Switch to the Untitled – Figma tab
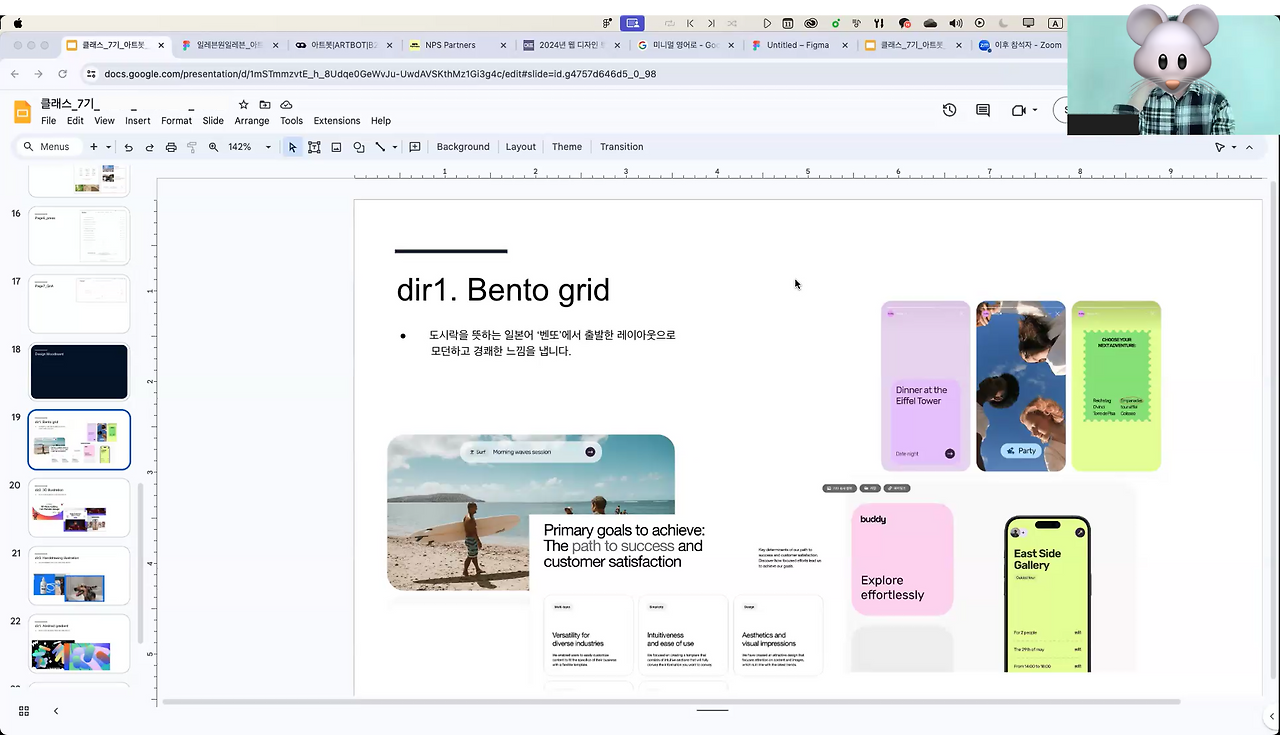 point(796,45)
